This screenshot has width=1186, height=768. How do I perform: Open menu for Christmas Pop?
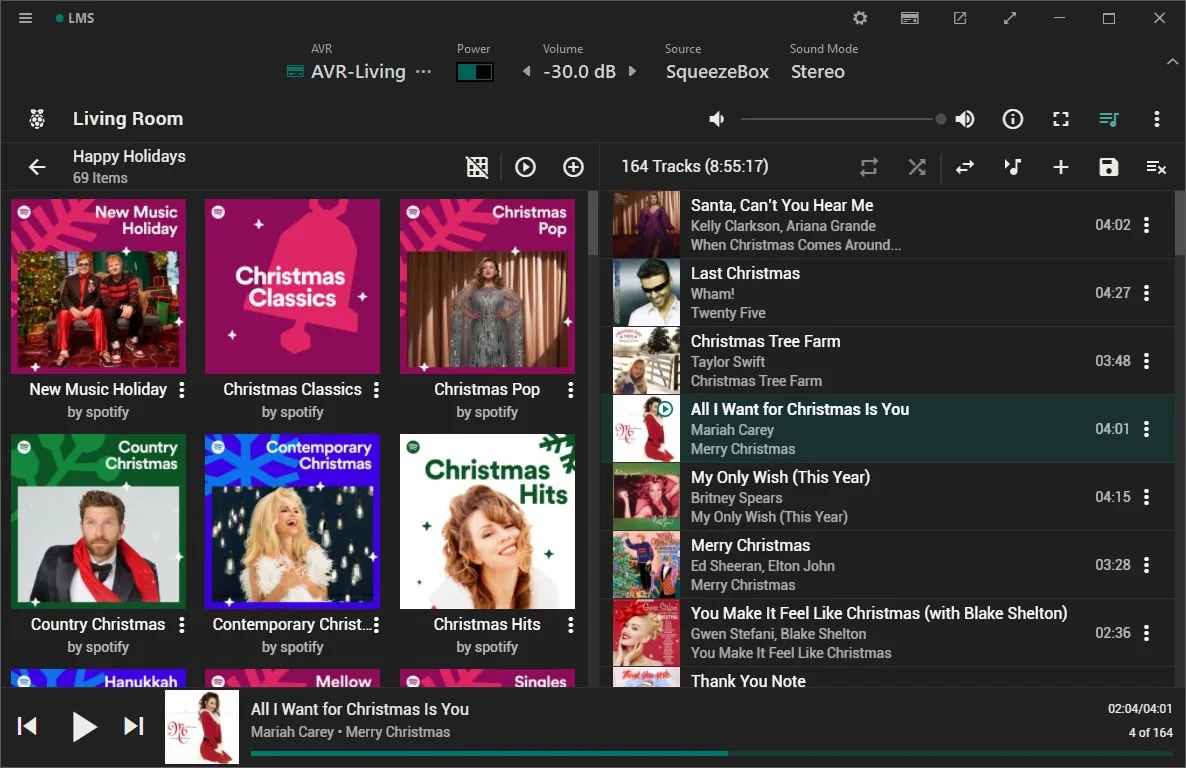tap(570, 390)
